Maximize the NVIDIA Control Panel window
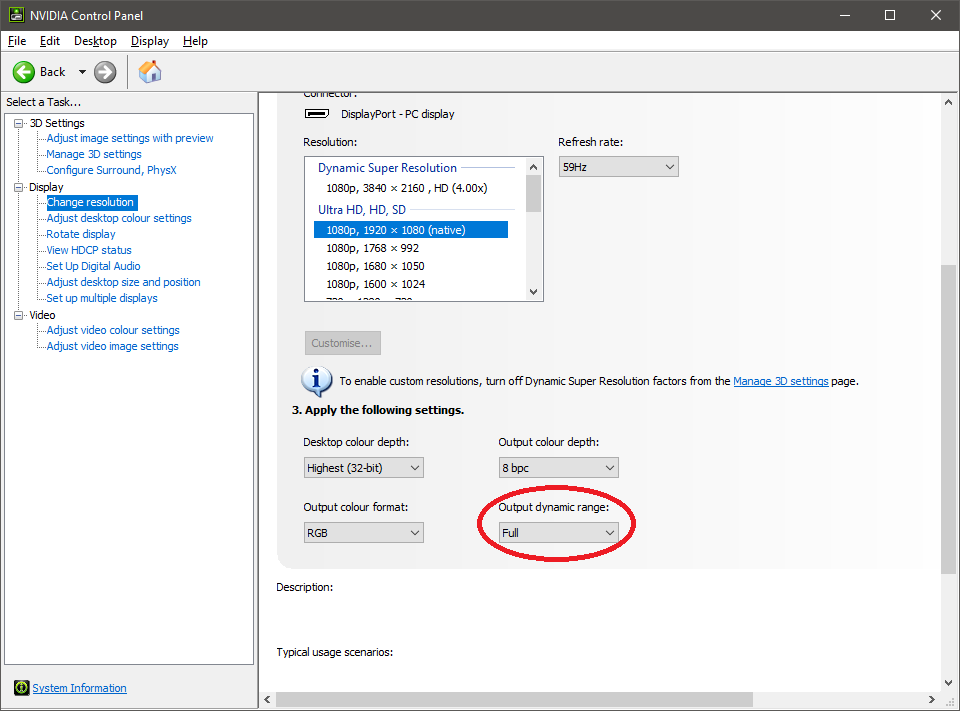960x711 pixels. [890, 15]
